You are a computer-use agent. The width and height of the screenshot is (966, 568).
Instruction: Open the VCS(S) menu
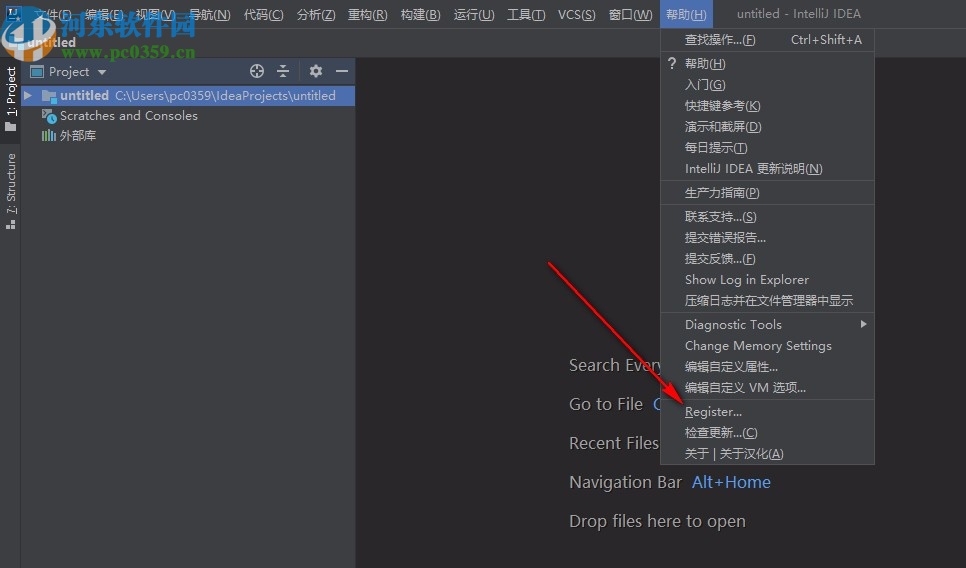[x=577, y=14]
